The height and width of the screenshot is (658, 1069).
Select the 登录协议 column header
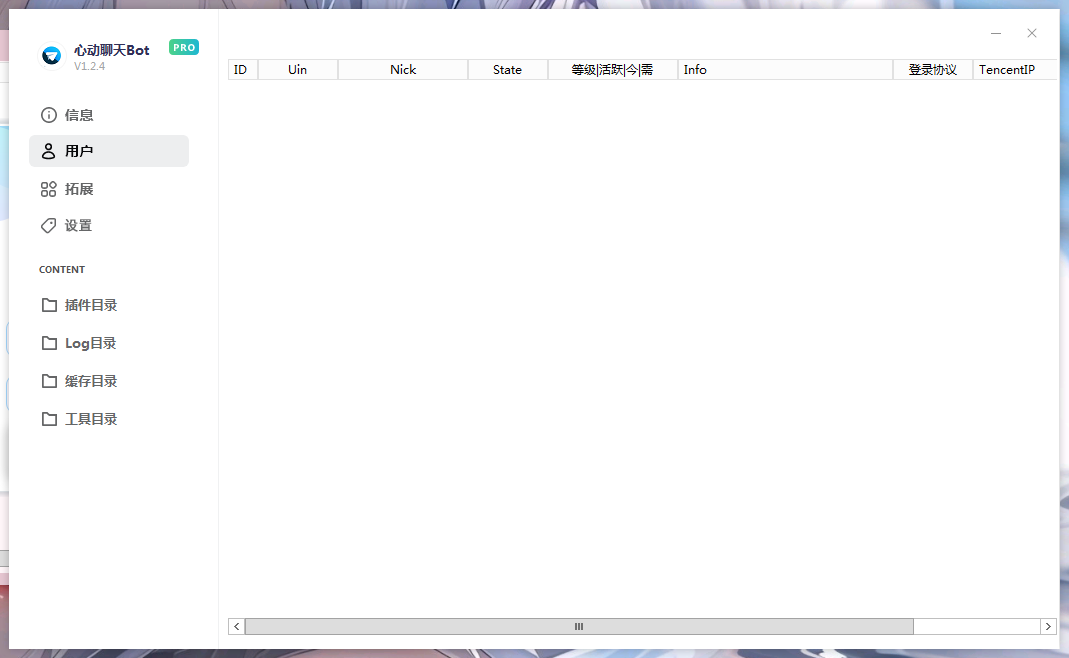point(932,70)
